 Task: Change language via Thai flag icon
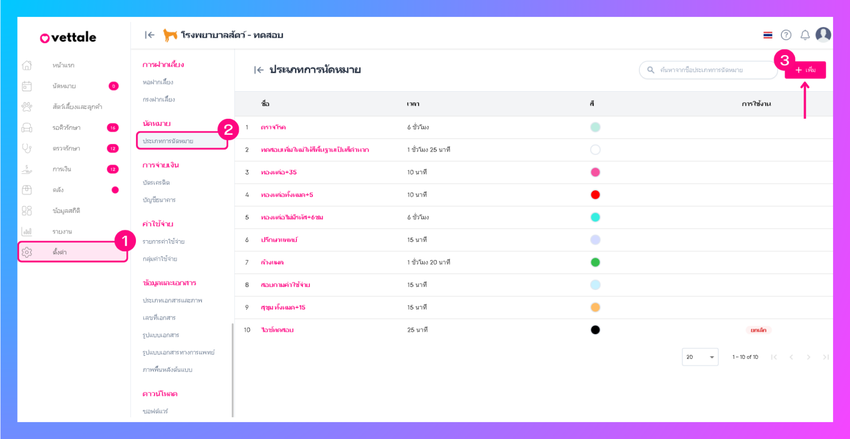pos(768,35)
